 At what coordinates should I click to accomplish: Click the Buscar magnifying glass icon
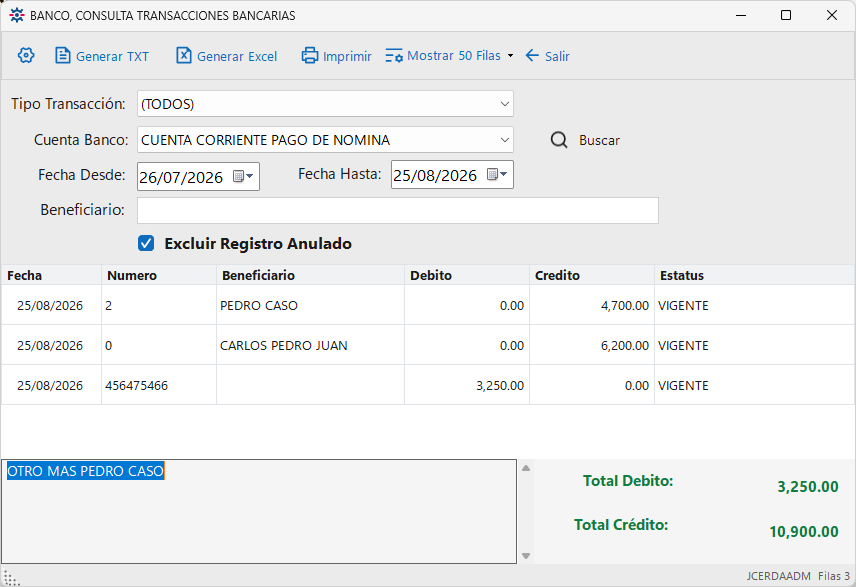558,140
